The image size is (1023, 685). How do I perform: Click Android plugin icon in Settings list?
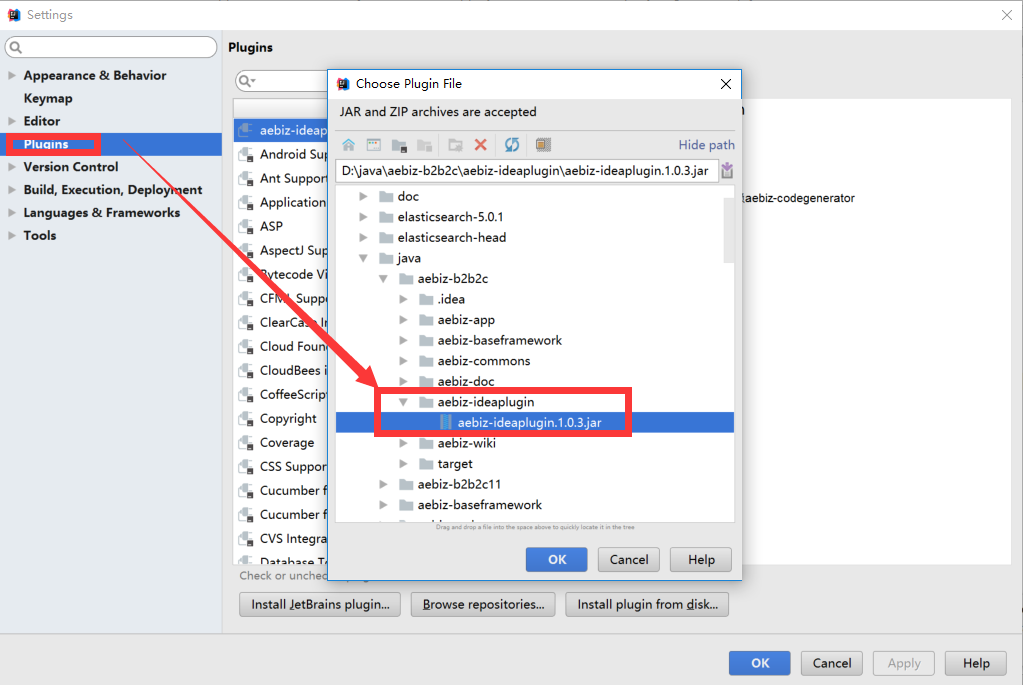246,155
